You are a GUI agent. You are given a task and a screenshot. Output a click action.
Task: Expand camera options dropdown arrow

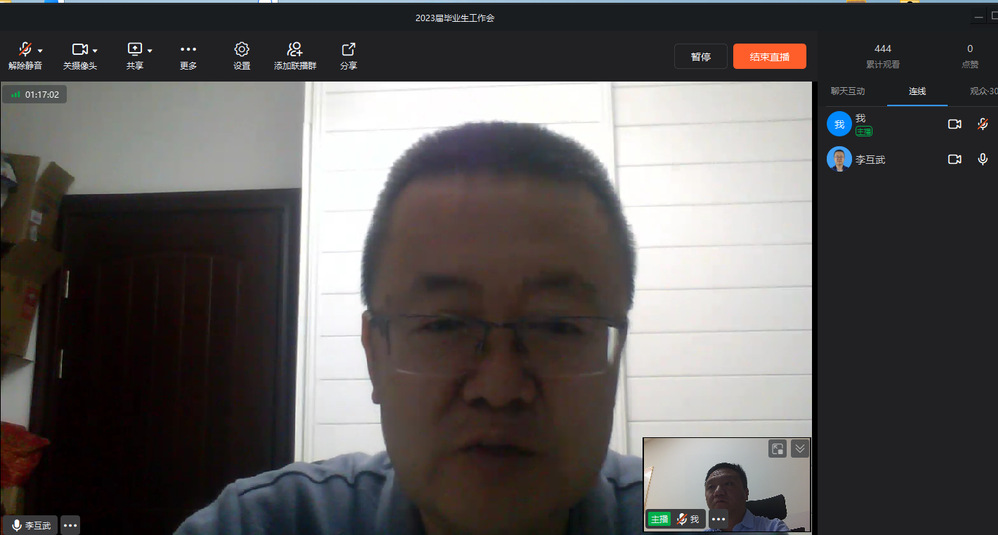[95, 50]
